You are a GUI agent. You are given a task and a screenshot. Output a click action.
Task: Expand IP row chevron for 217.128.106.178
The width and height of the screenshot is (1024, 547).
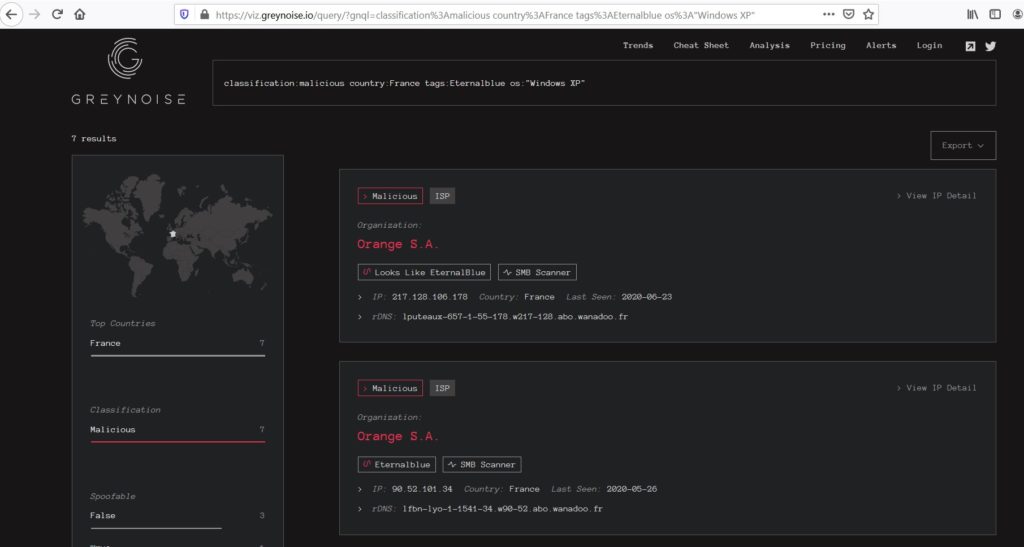pyautogui.click(x=360, y=297)
